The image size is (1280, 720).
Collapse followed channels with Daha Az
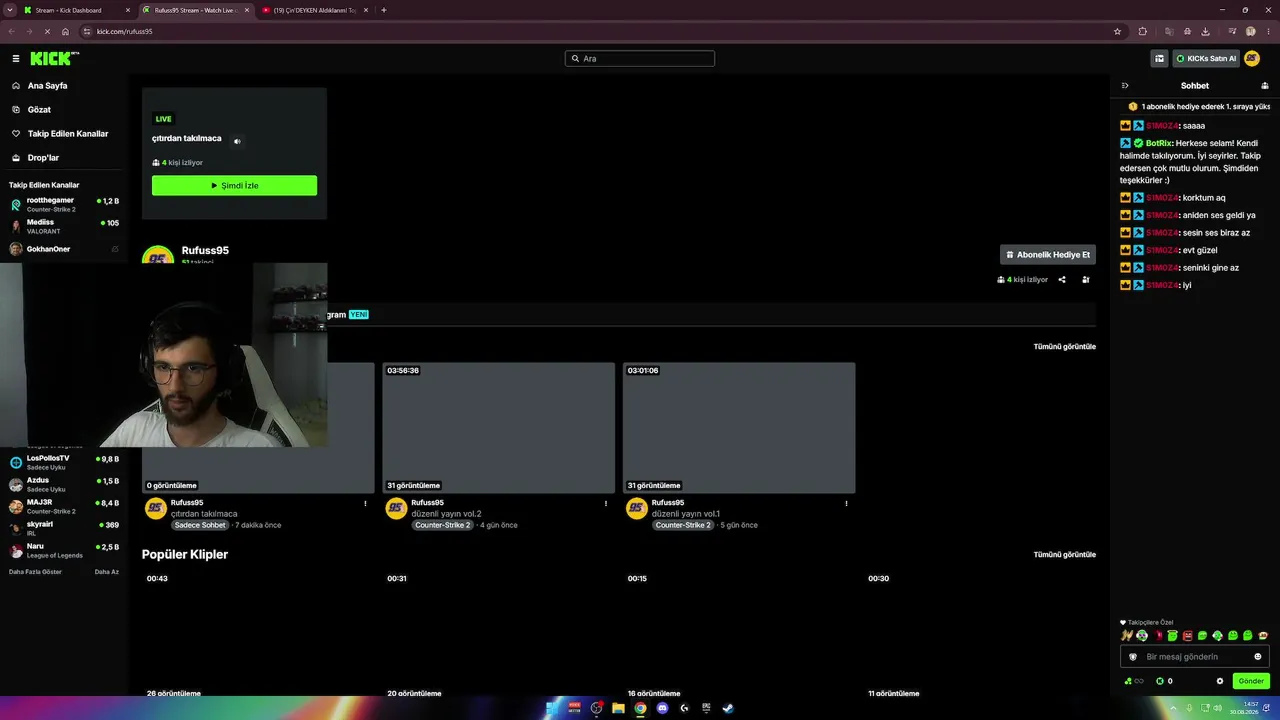pos(107,572)
